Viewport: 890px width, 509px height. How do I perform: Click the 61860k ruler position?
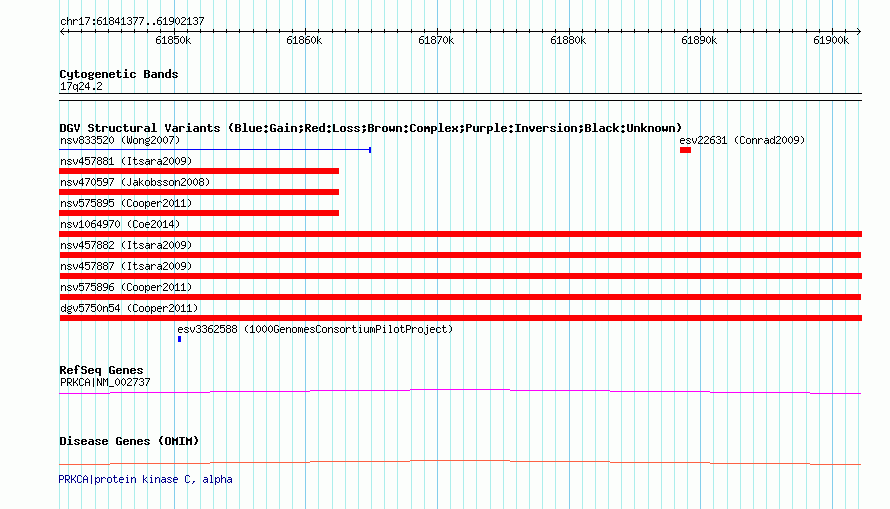point(304,40)
